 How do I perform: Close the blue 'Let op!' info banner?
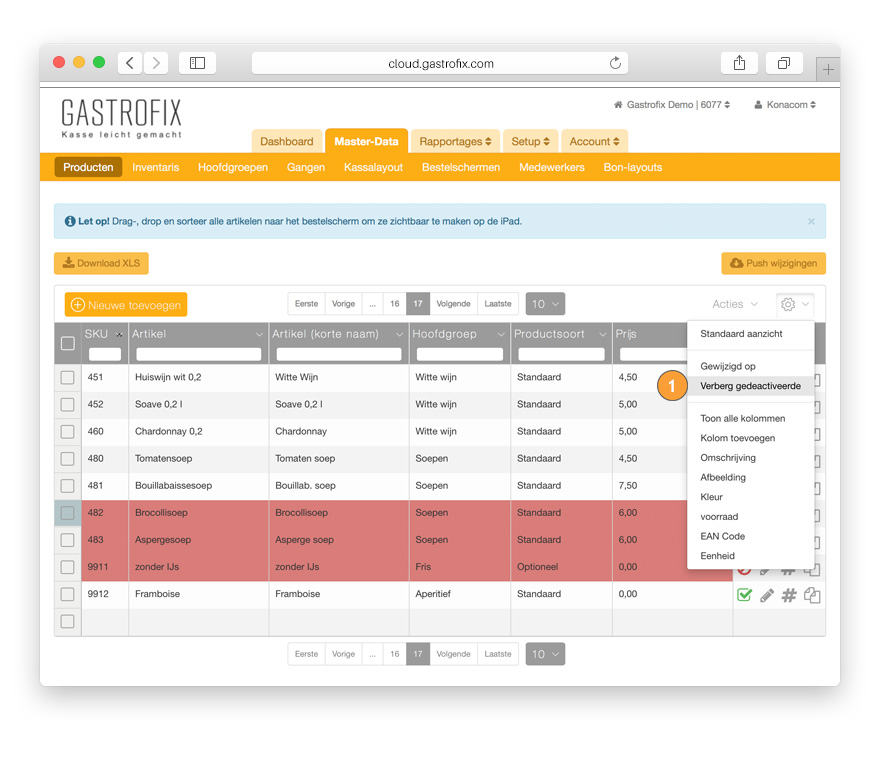[x=811, y=221]
